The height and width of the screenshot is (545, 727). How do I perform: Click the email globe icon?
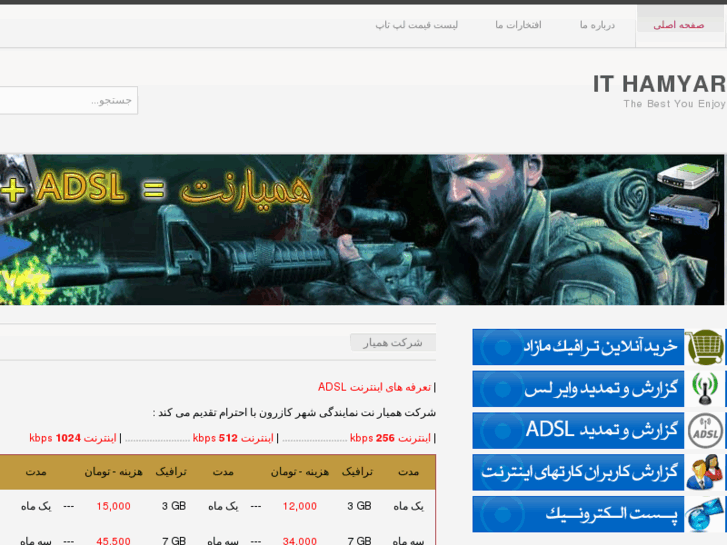(704, 514)
